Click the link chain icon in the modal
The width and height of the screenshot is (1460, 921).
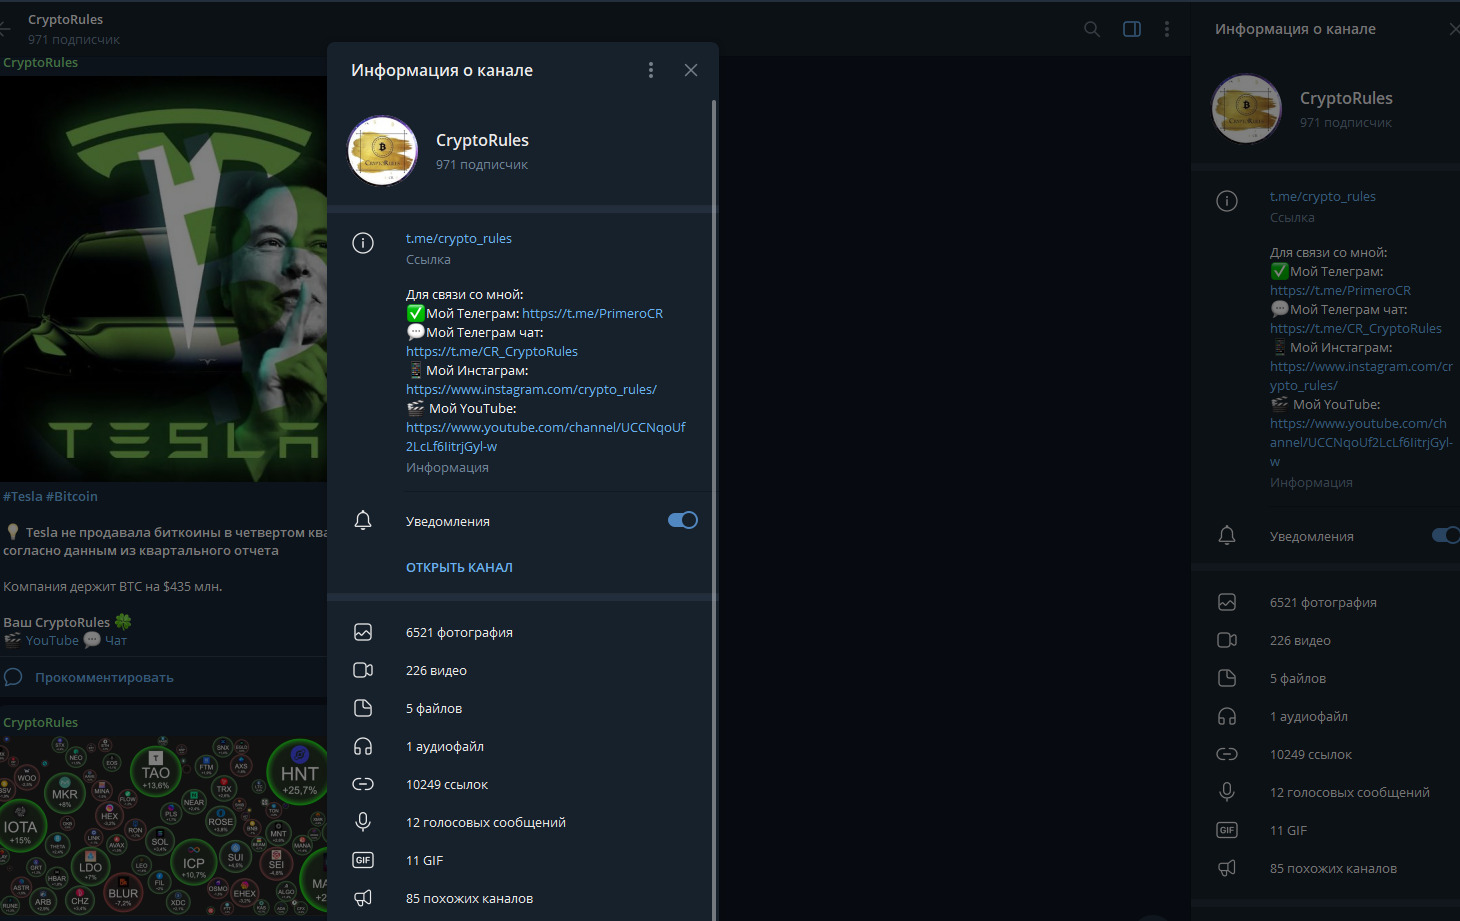[x=363, y=784]
